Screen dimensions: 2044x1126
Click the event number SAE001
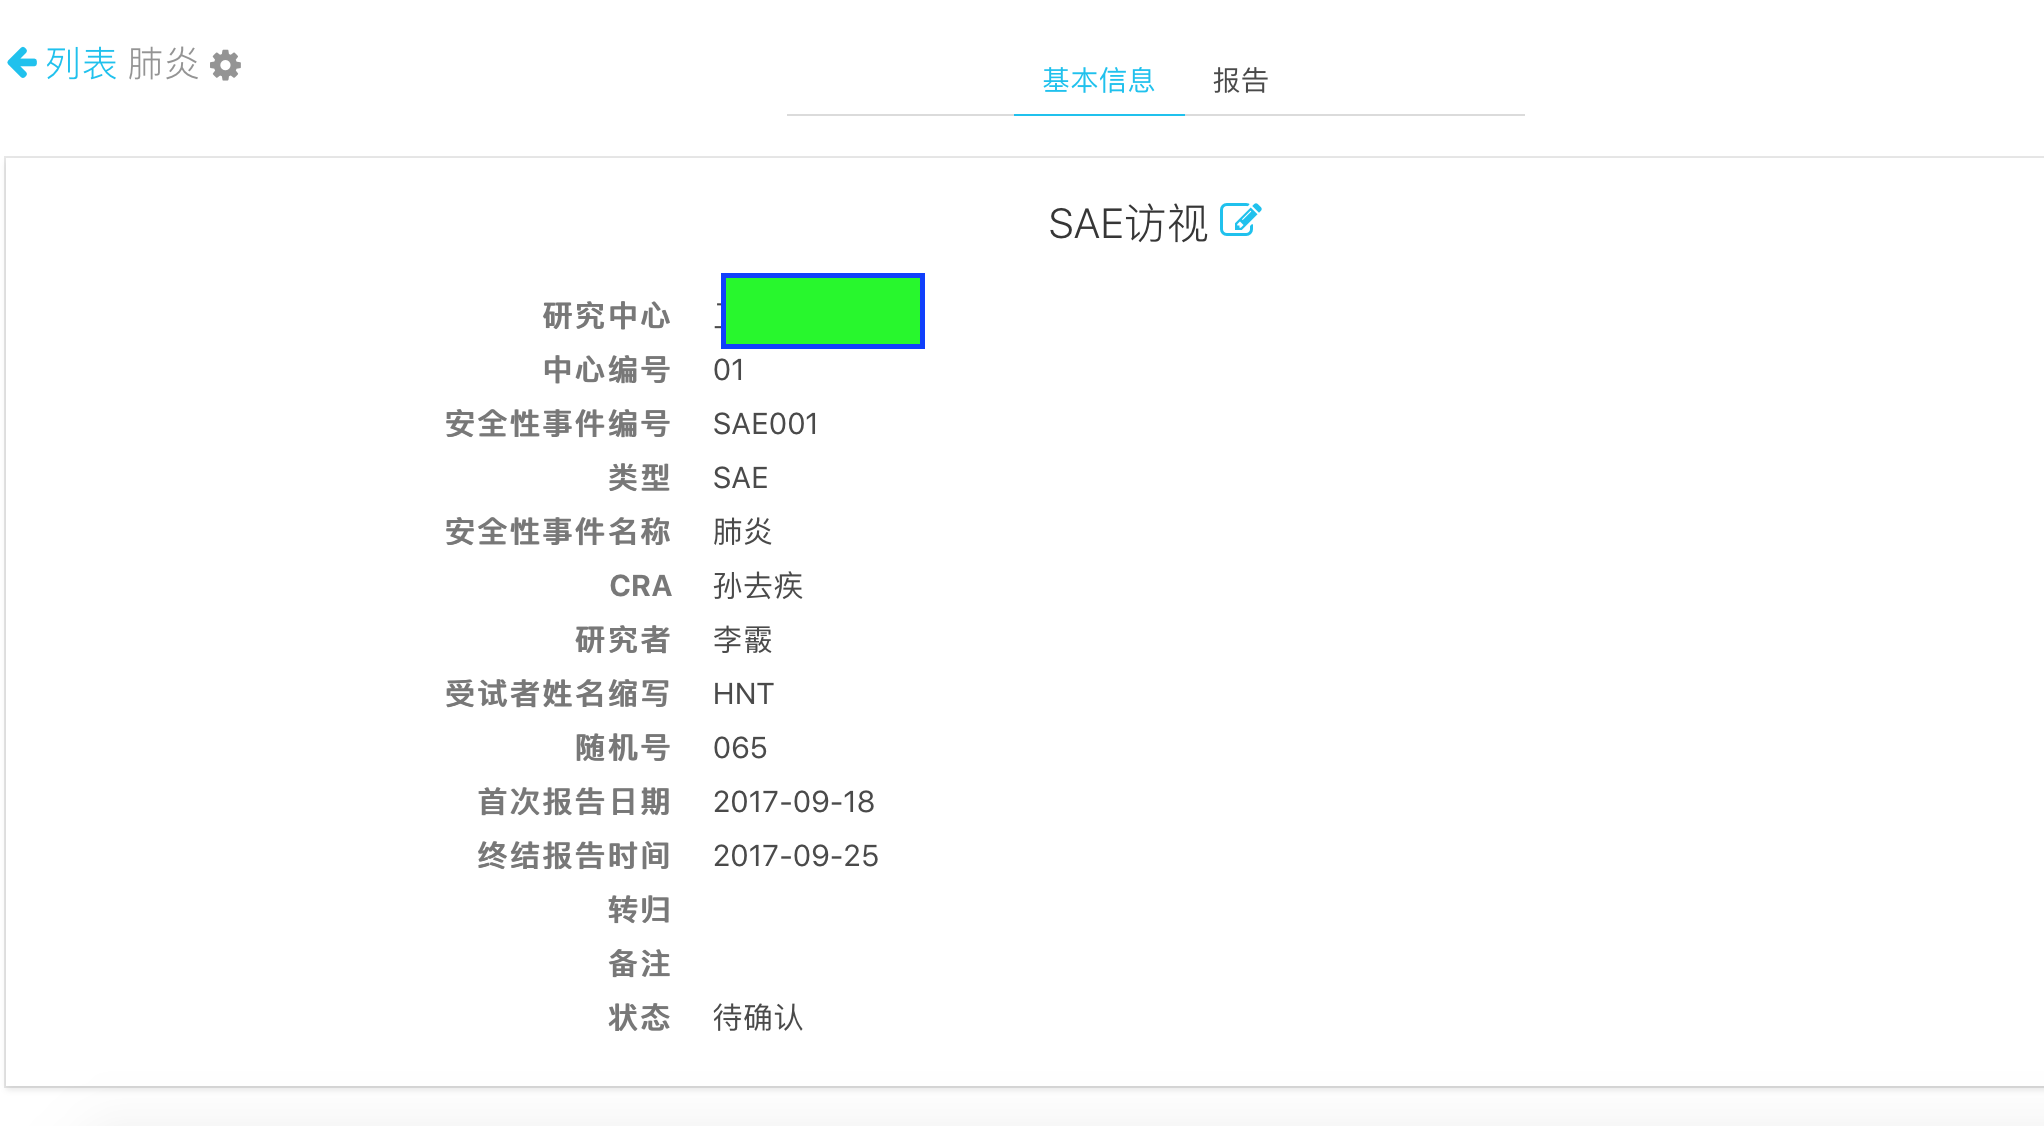click(x=766, y=424)
